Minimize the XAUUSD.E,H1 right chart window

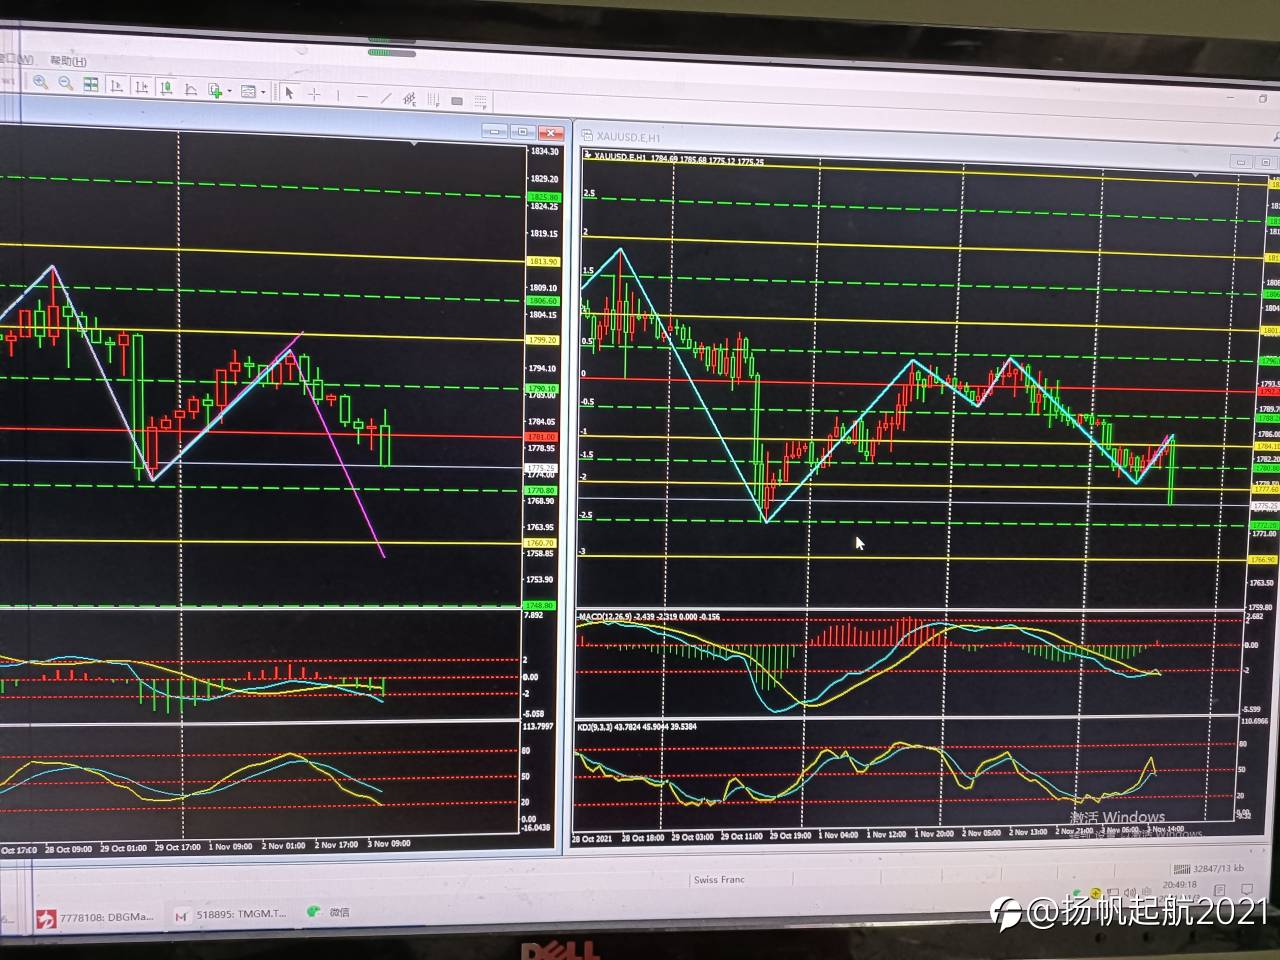[1240, 161]
